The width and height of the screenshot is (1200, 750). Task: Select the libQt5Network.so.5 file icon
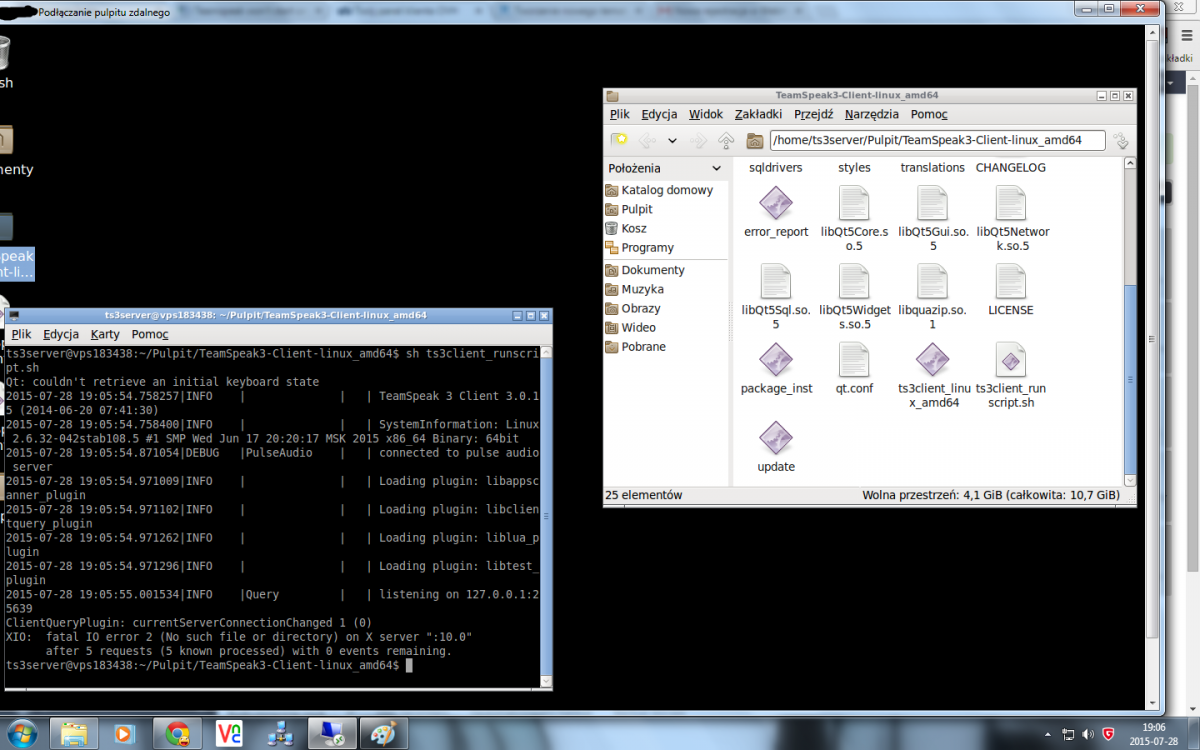tap(1011, 204)
